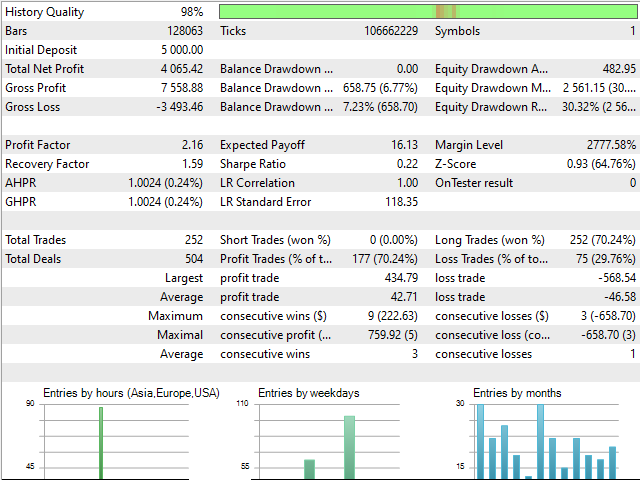Select Short Trades value 0 (0.00%)
This screenshot has height=480, width=640.
coord(394,240)
